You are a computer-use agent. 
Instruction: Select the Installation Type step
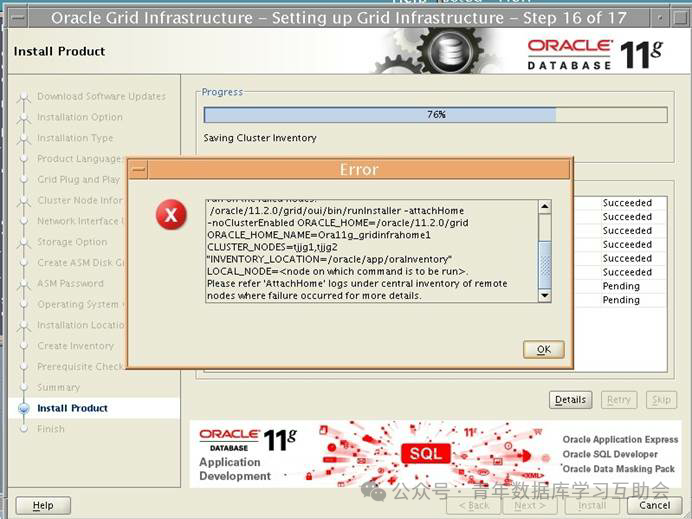[75, 138]
